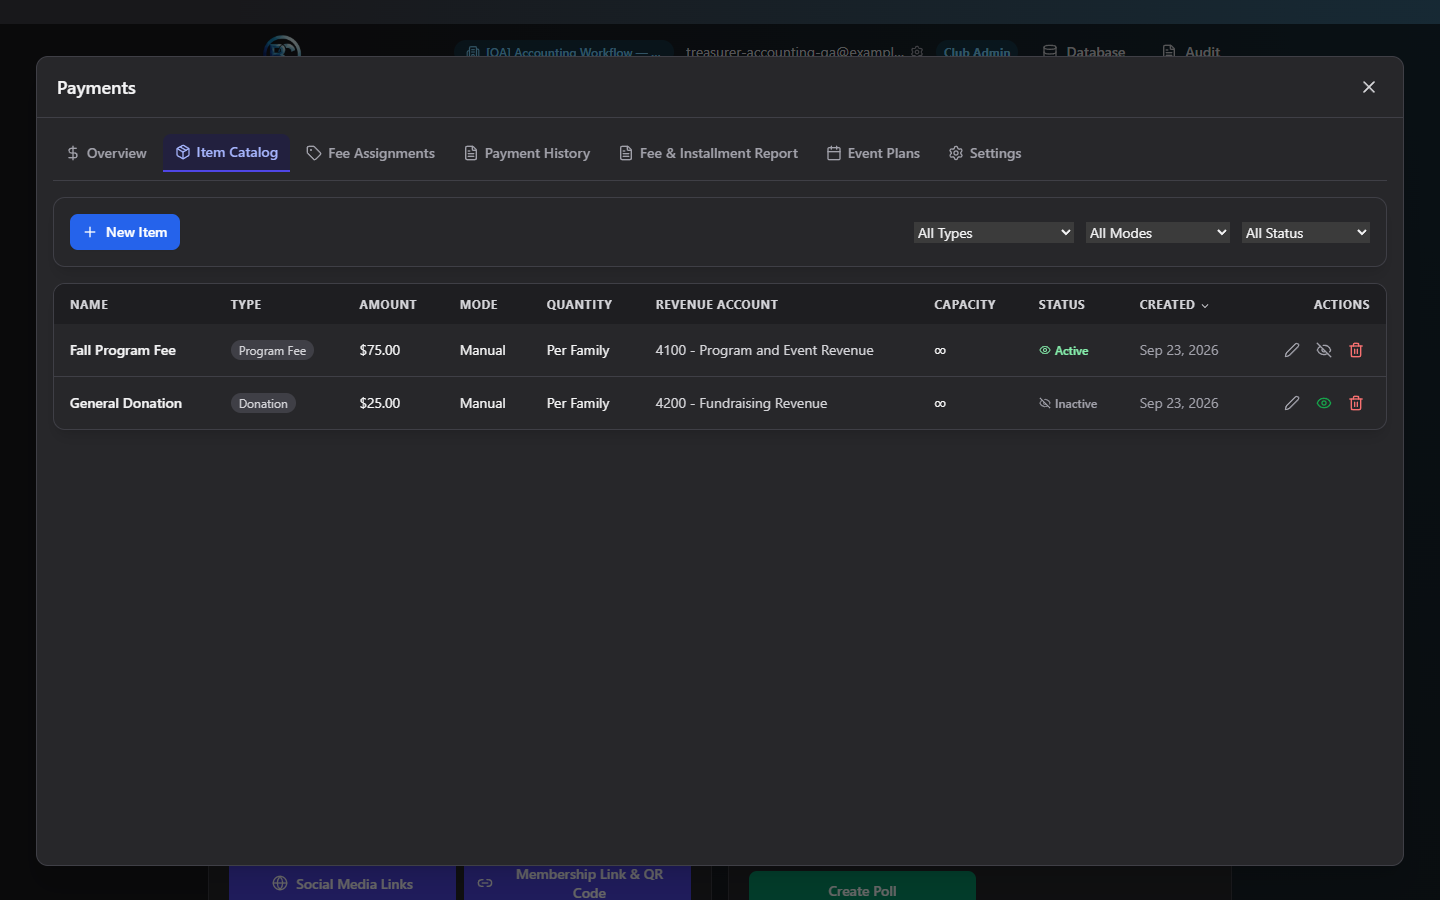Delete the General Donation item
This screenshot has height=900, width=1440.
1356,403
